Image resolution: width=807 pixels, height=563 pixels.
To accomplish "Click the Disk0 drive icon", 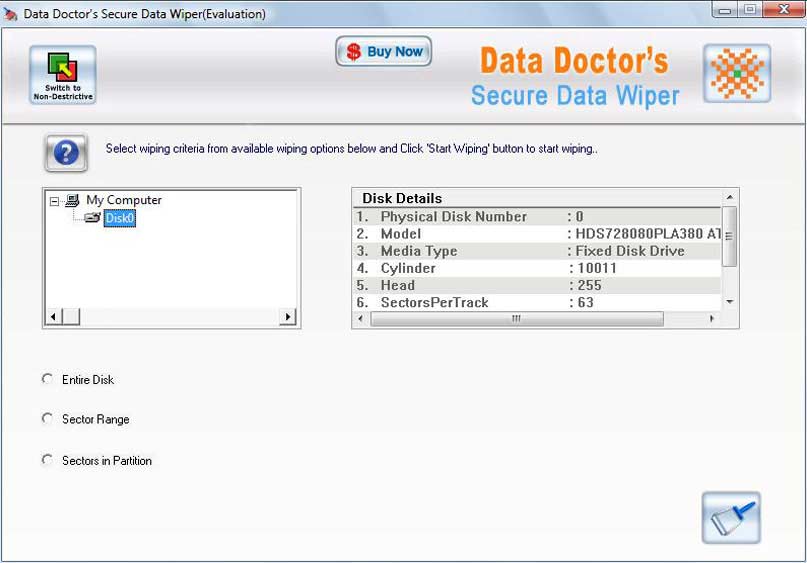I will [x=92, y=218].
